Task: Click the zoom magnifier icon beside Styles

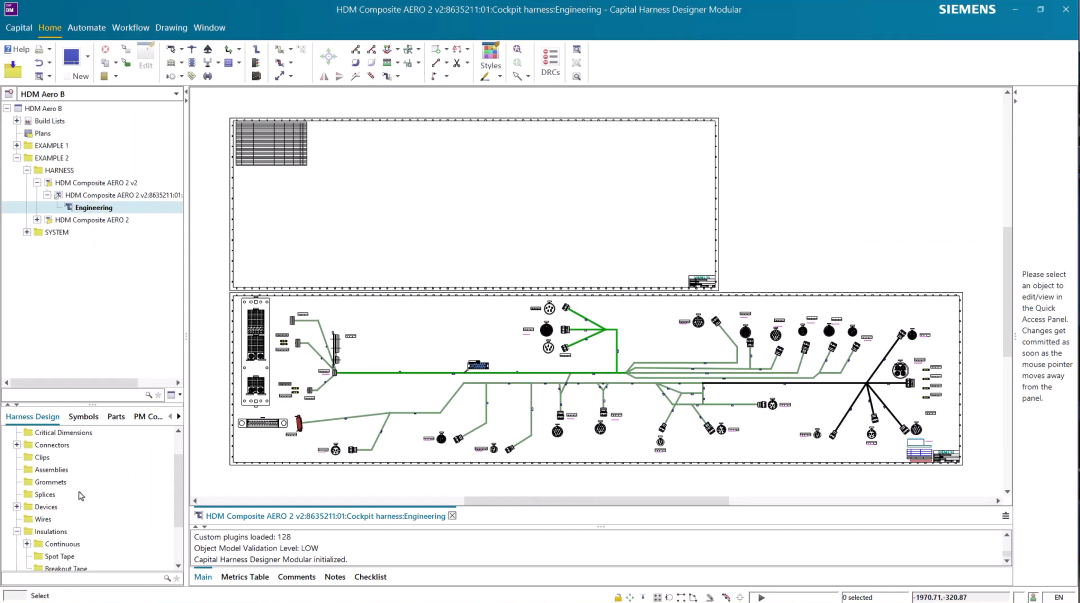Action: click(x=517, y=50)
